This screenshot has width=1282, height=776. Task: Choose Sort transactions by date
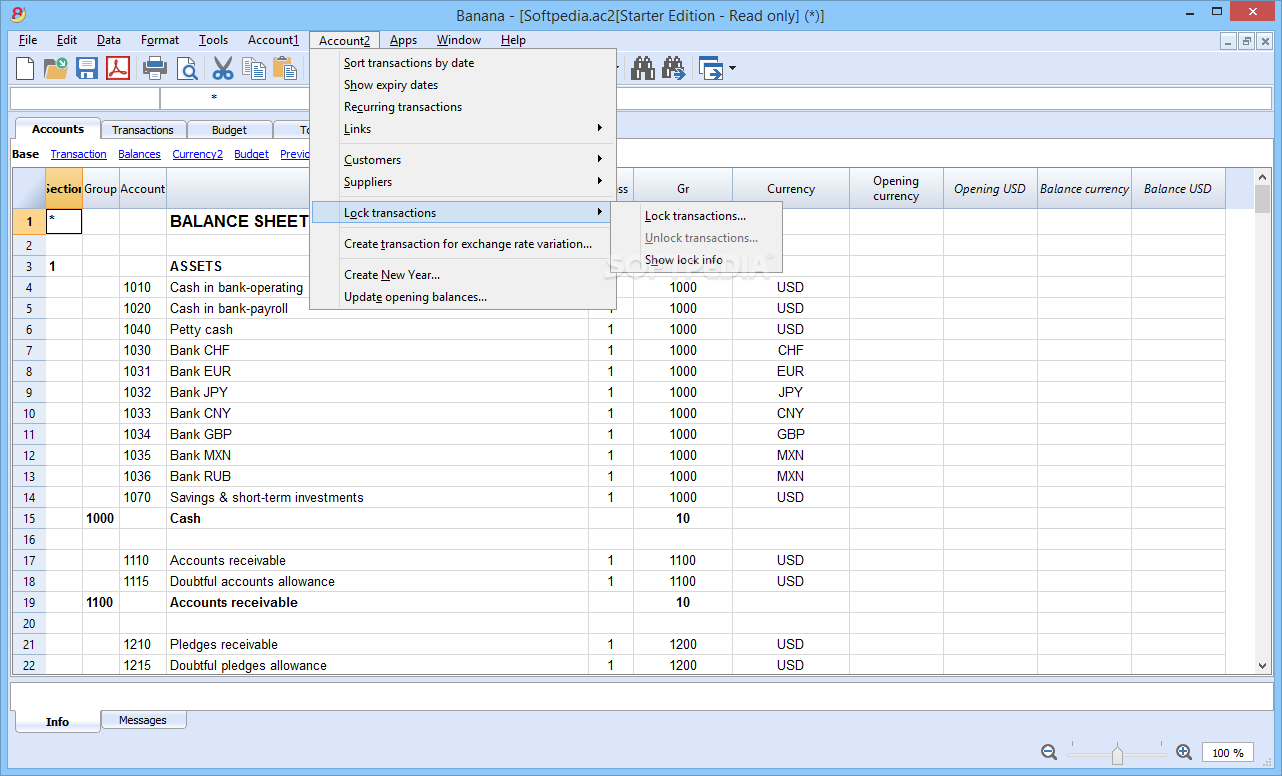point(464,63)
